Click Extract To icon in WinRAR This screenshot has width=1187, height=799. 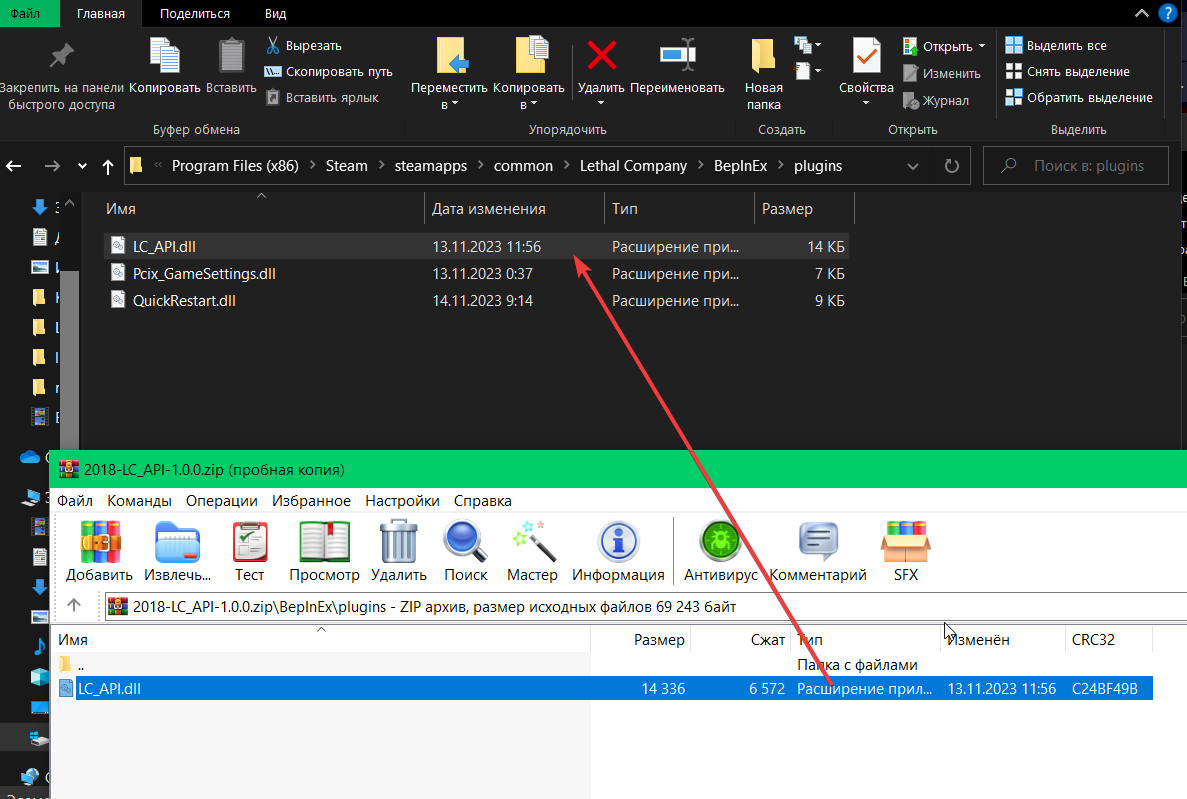pos(177,542)
